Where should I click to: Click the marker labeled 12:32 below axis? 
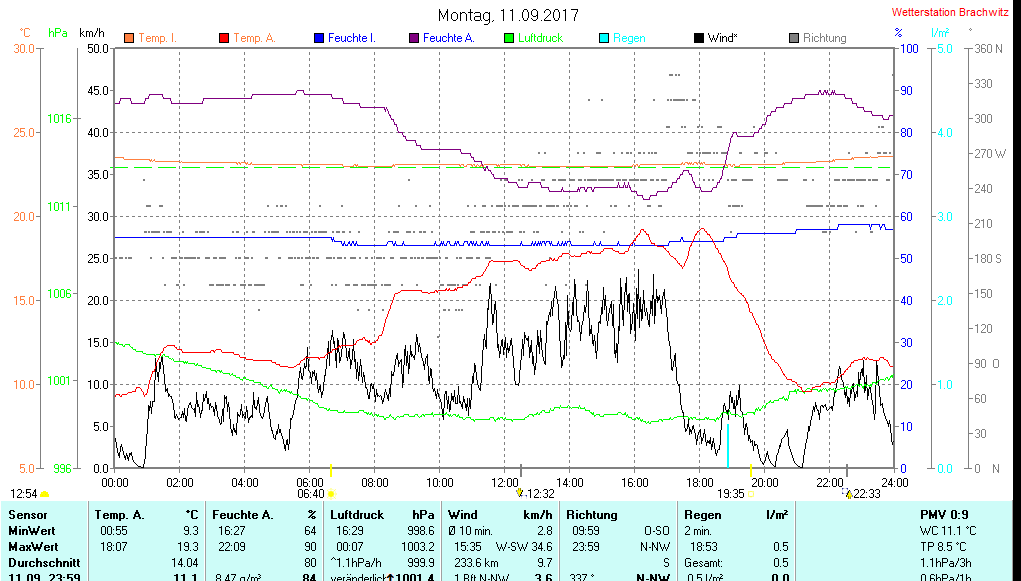[x=520, y=493]
